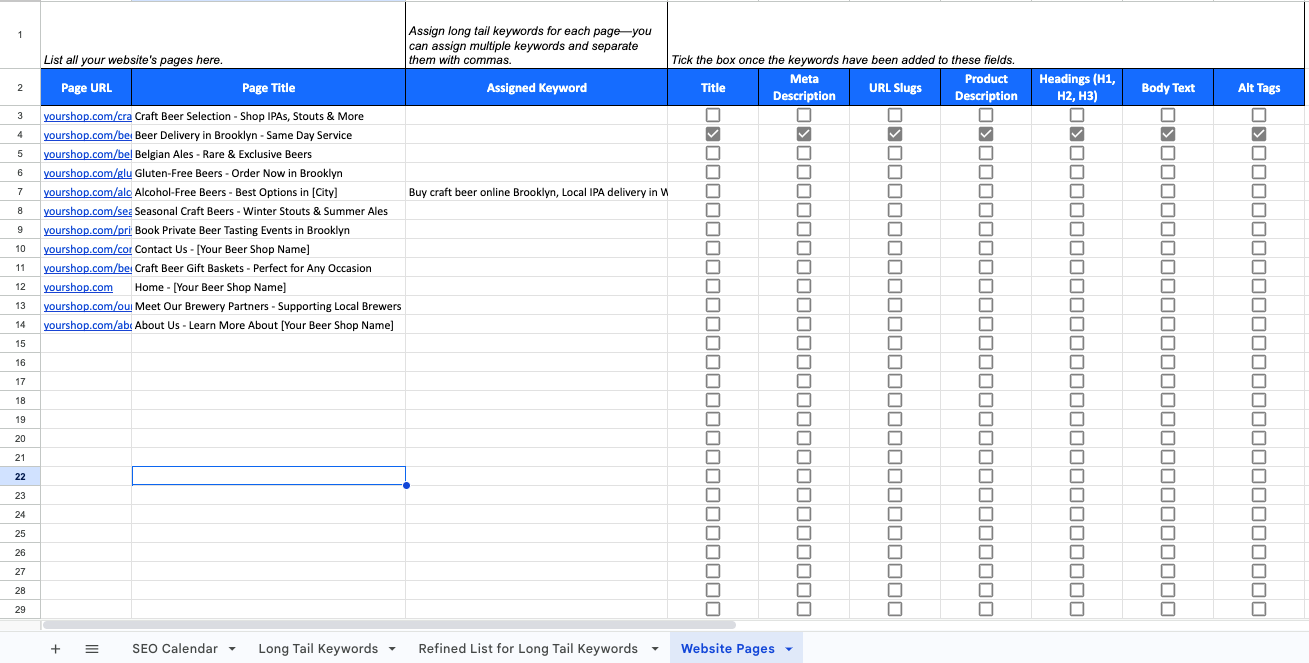The height and width of the screenshot is (663, 1309).
Task: Click the Beer Delivery page URL link in row 4
Action: [x=87, y=135]
